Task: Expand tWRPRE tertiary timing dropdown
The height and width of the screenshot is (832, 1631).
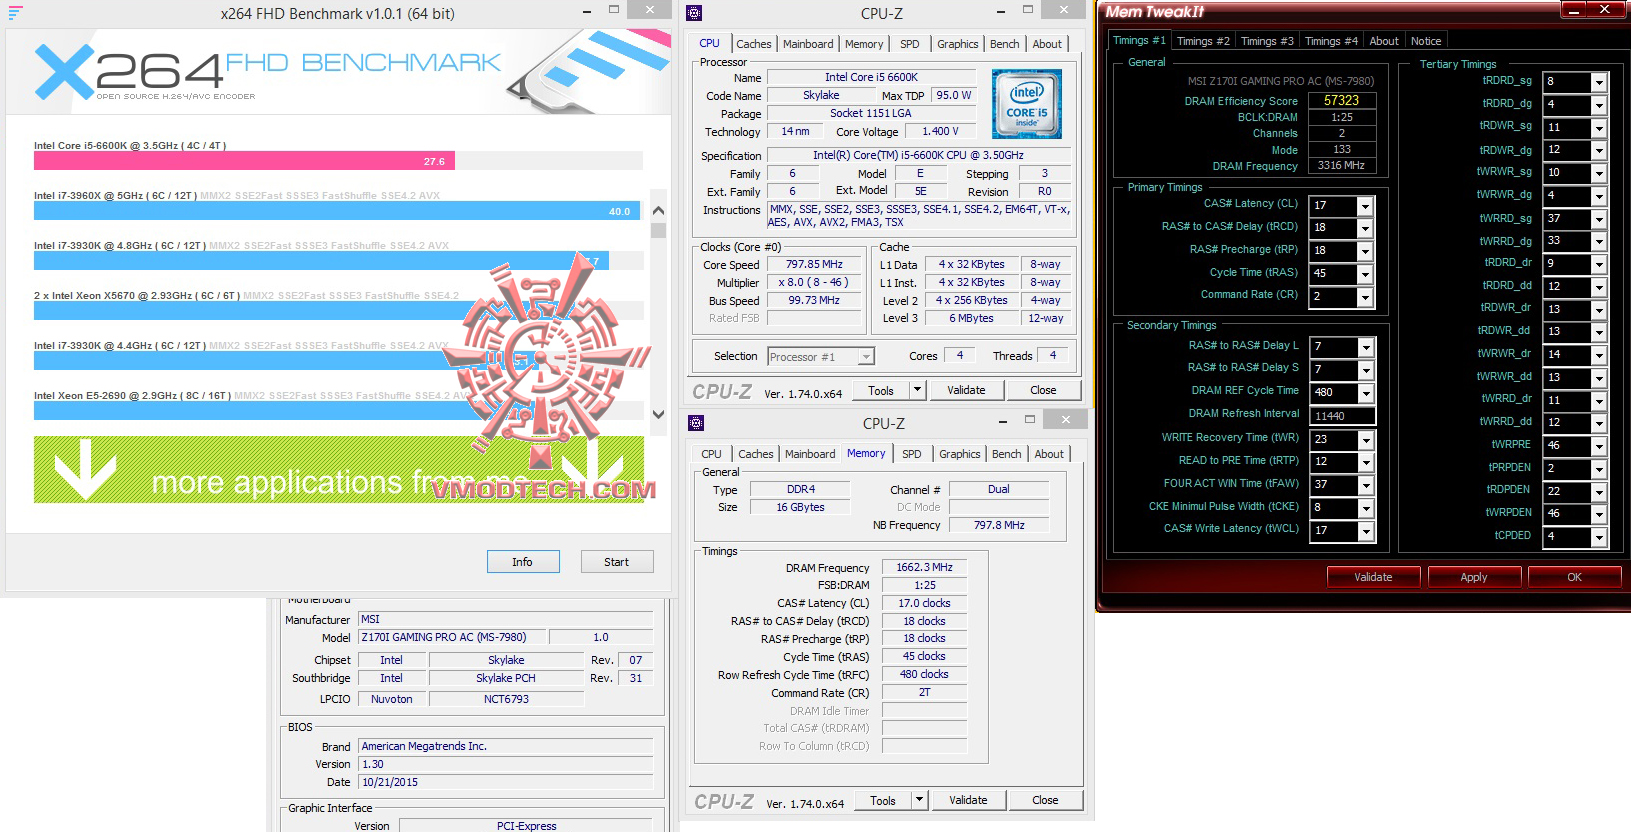Action: coord(1599,446)
